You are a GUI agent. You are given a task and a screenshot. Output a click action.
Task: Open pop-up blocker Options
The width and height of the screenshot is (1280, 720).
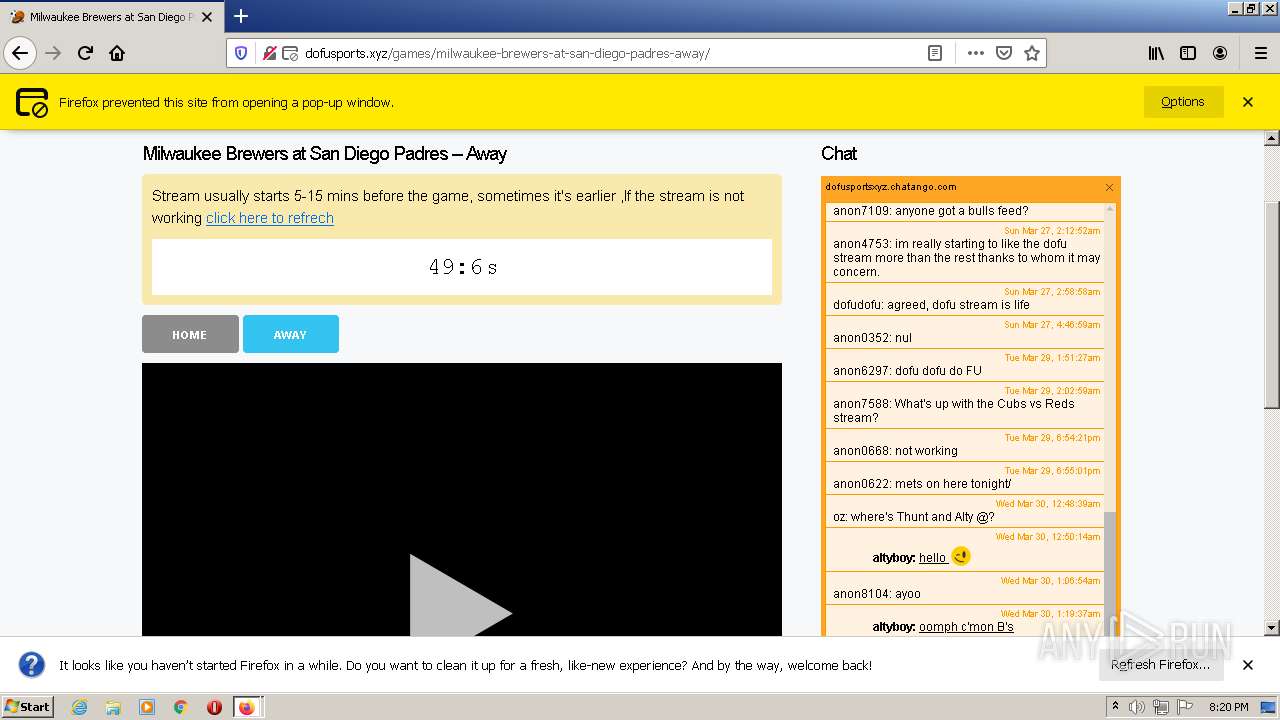click(1183, 102)
